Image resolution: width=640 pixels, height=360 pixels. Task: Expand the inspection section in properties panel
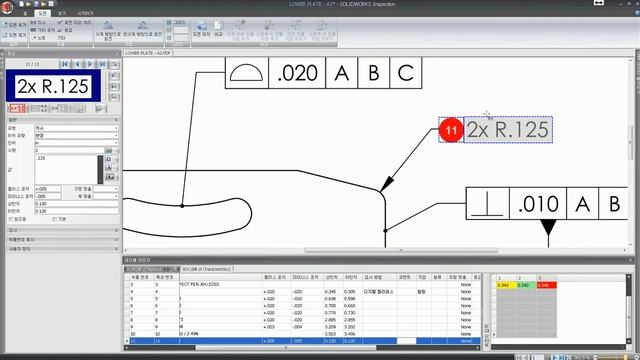[x=63, y=230]
